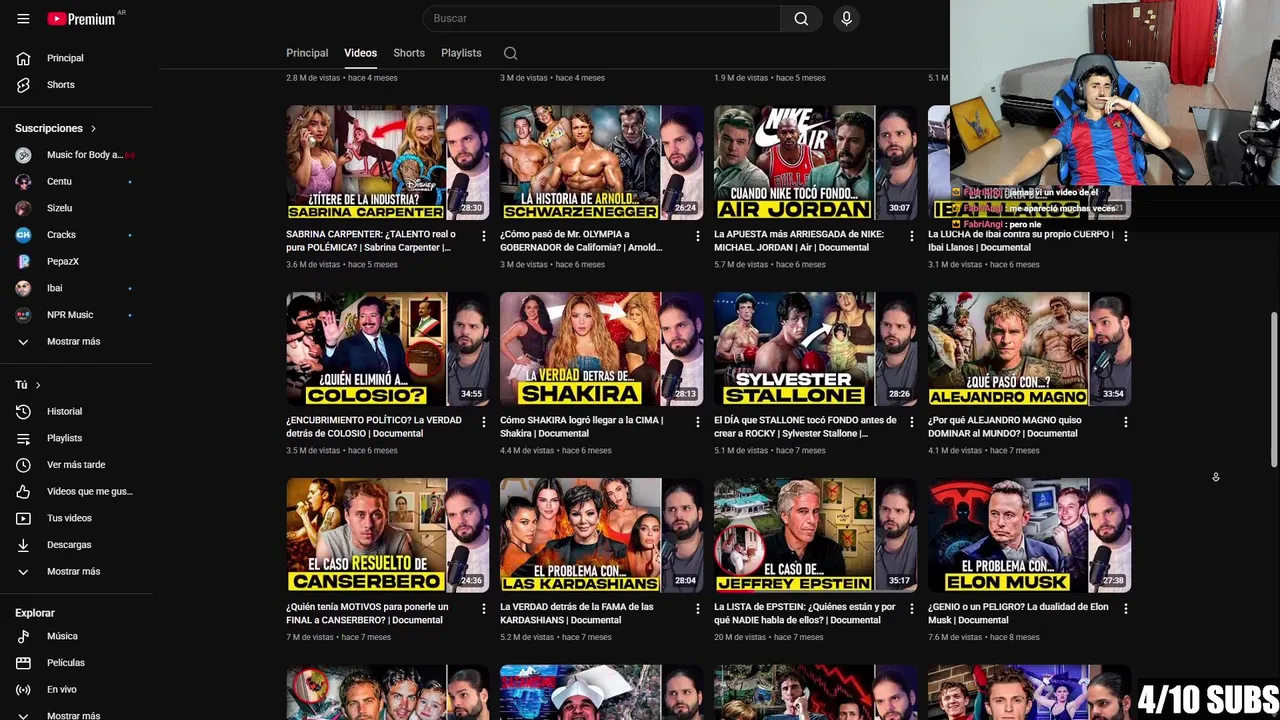Viewport: 1280px width, 720px height.
Task: Play the Canserbero thumbnail
Action: pyautogui.click(x=387, y=535)
